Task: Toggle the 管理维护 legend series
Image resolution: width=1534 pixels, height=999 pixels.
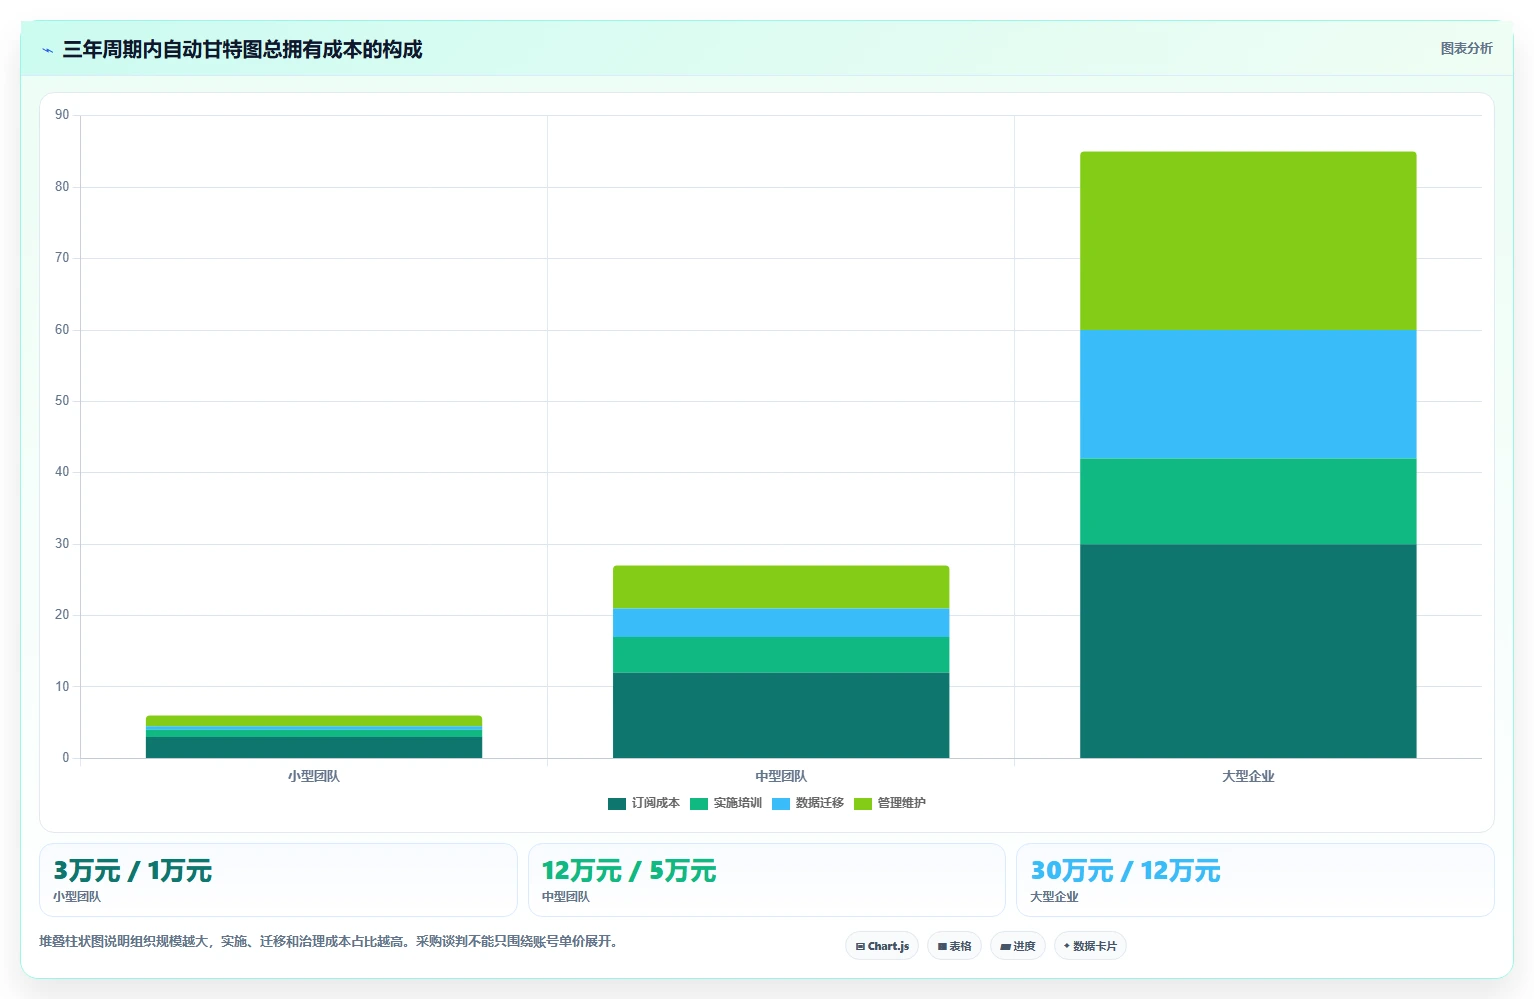Action: tap(890, 803)
